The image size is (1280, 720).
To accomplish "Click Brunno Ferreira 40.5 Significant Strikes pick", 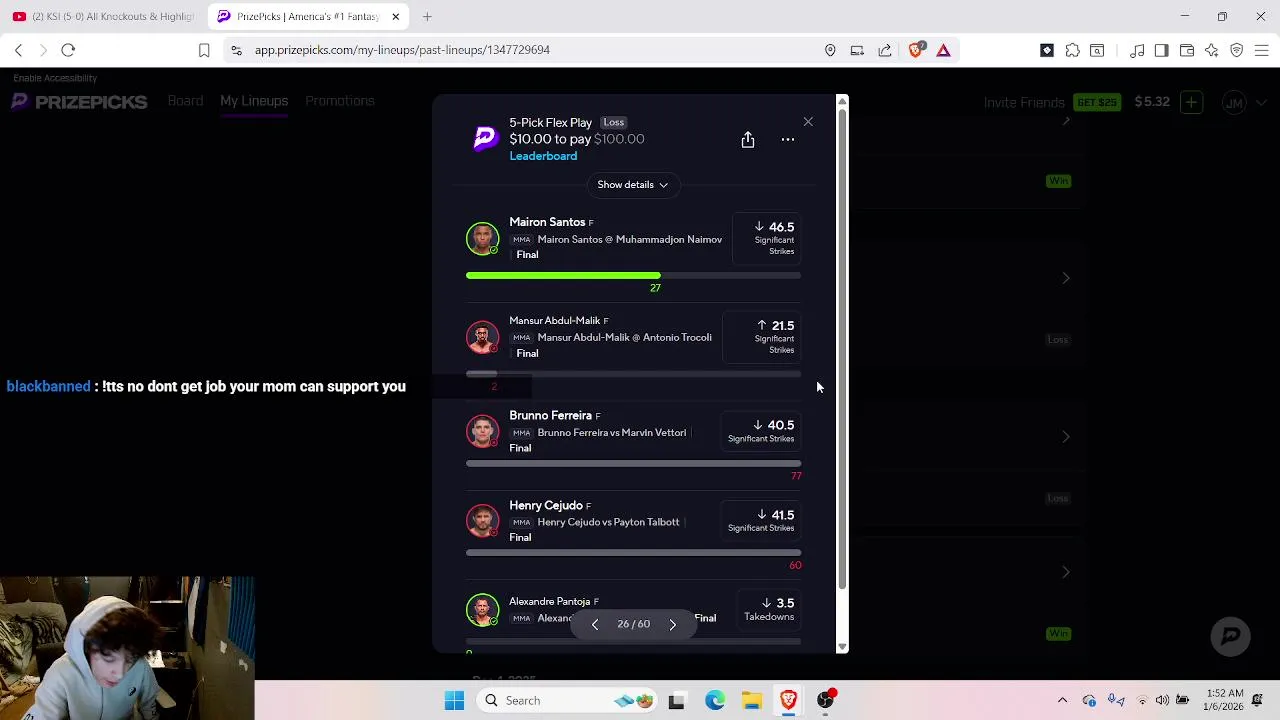I will click(762, 431).
